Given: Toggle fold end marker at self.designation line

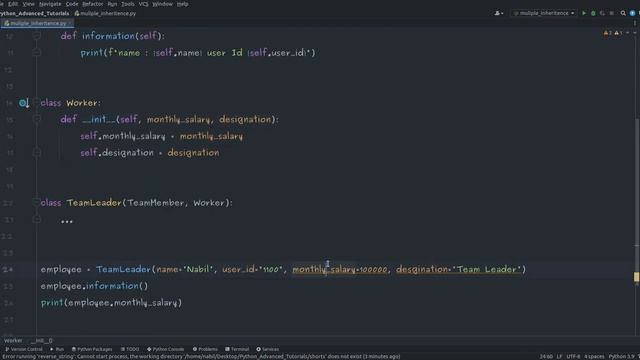Looking at the screenshot, I should click(37, 153).
